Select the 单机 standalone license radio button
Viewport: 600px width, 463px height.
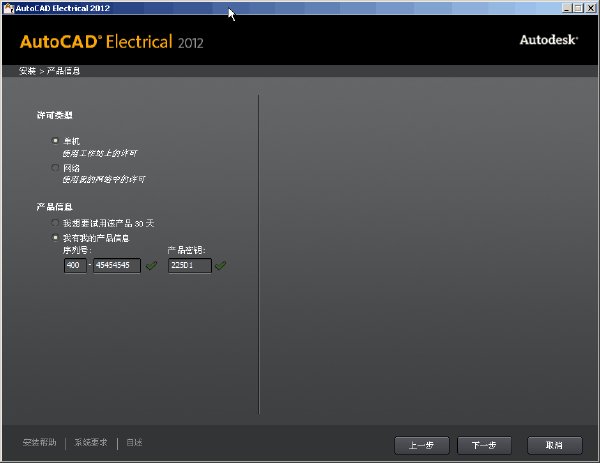55,141
